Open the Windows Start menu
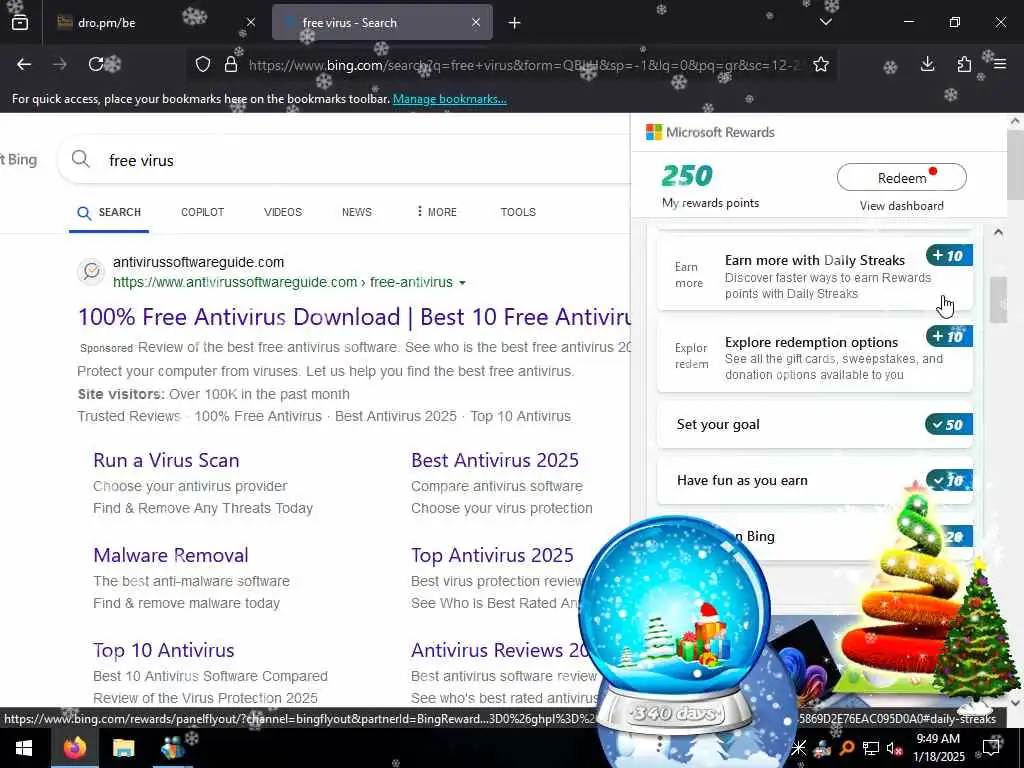 [24, 748]
